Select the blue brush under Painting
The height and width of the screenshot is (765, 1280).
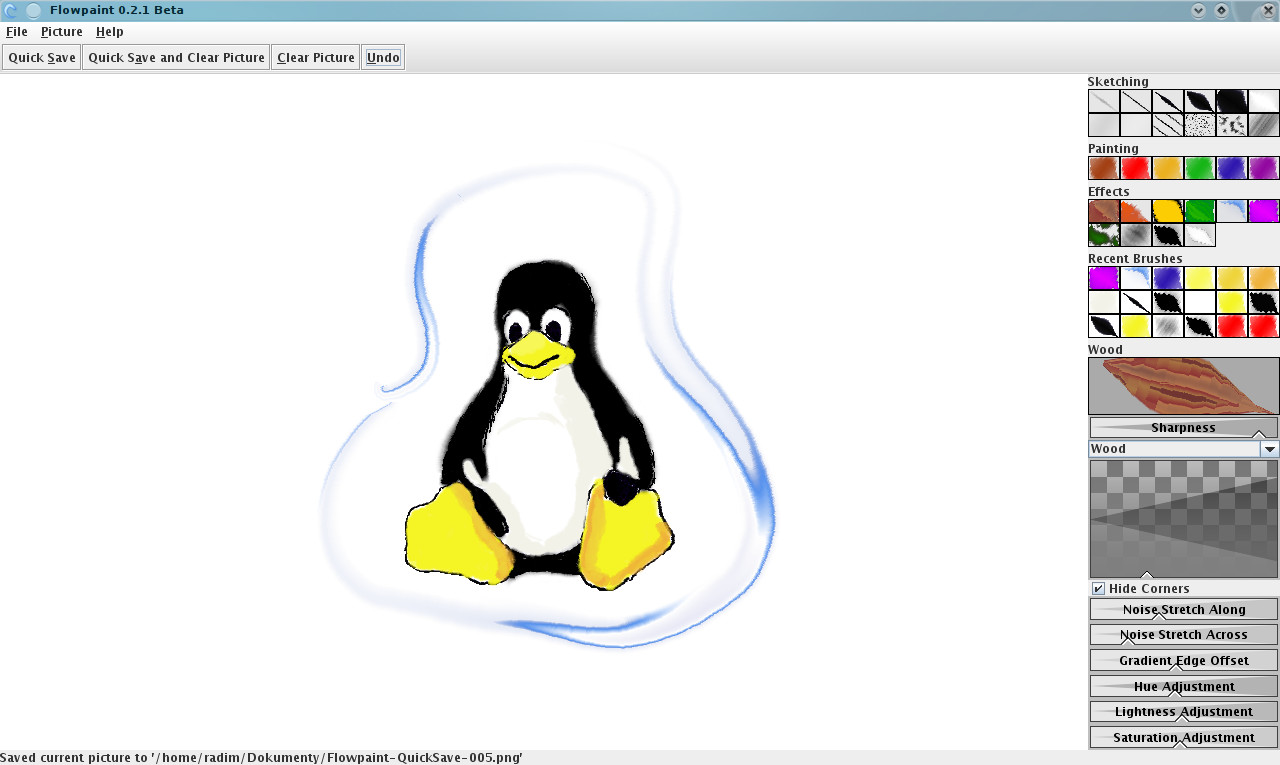click(1232, 168)
